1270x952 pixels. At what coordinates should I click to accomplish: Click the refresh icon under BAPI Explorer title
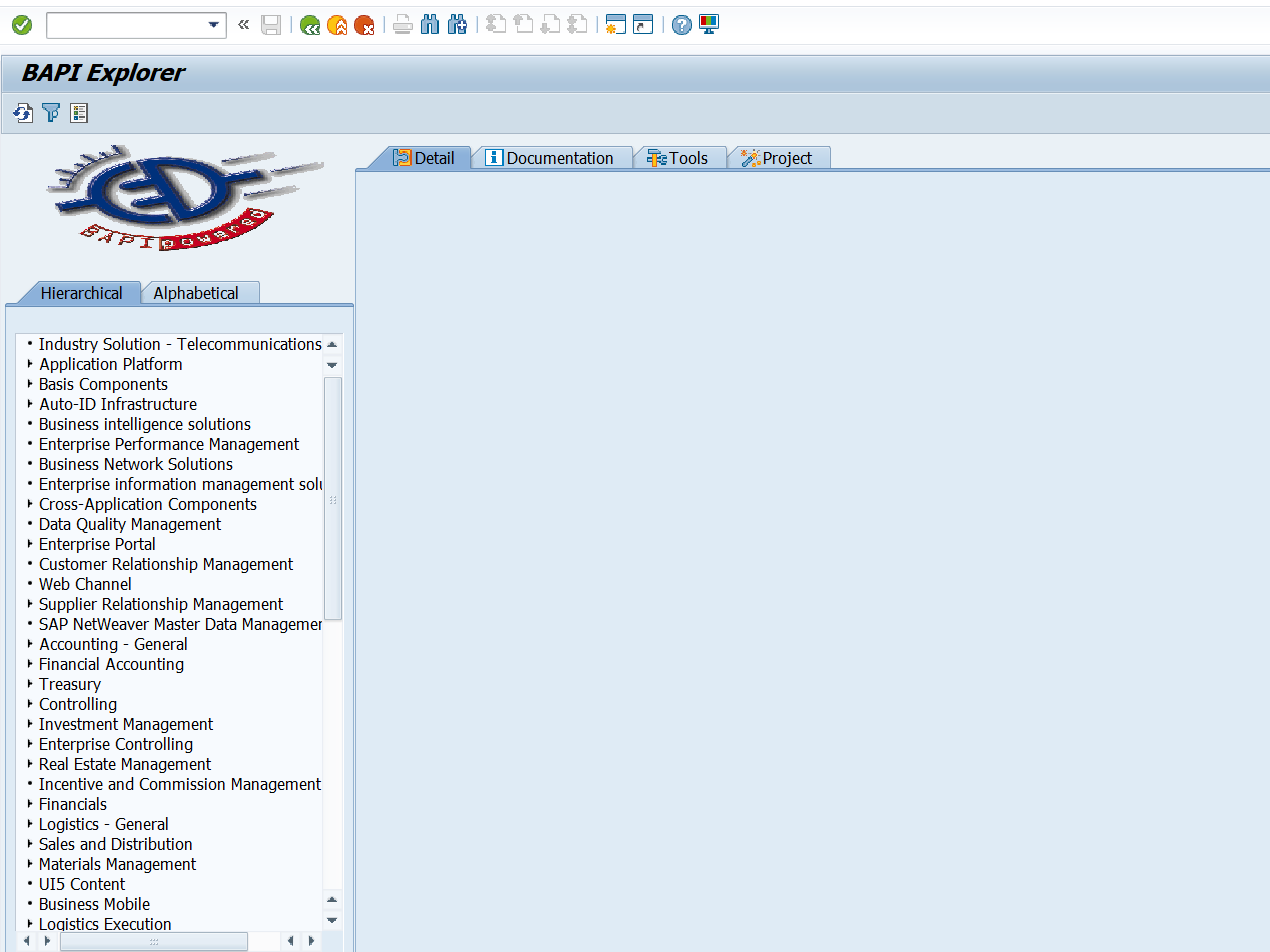[x=23, y=113]
